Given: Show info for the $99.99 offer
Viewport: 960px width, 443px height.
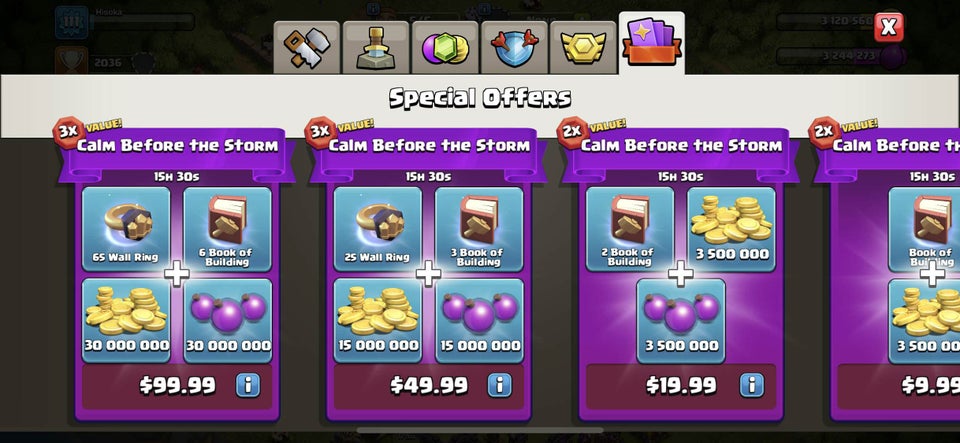Looking at the screenshot, I should point(248,385).
